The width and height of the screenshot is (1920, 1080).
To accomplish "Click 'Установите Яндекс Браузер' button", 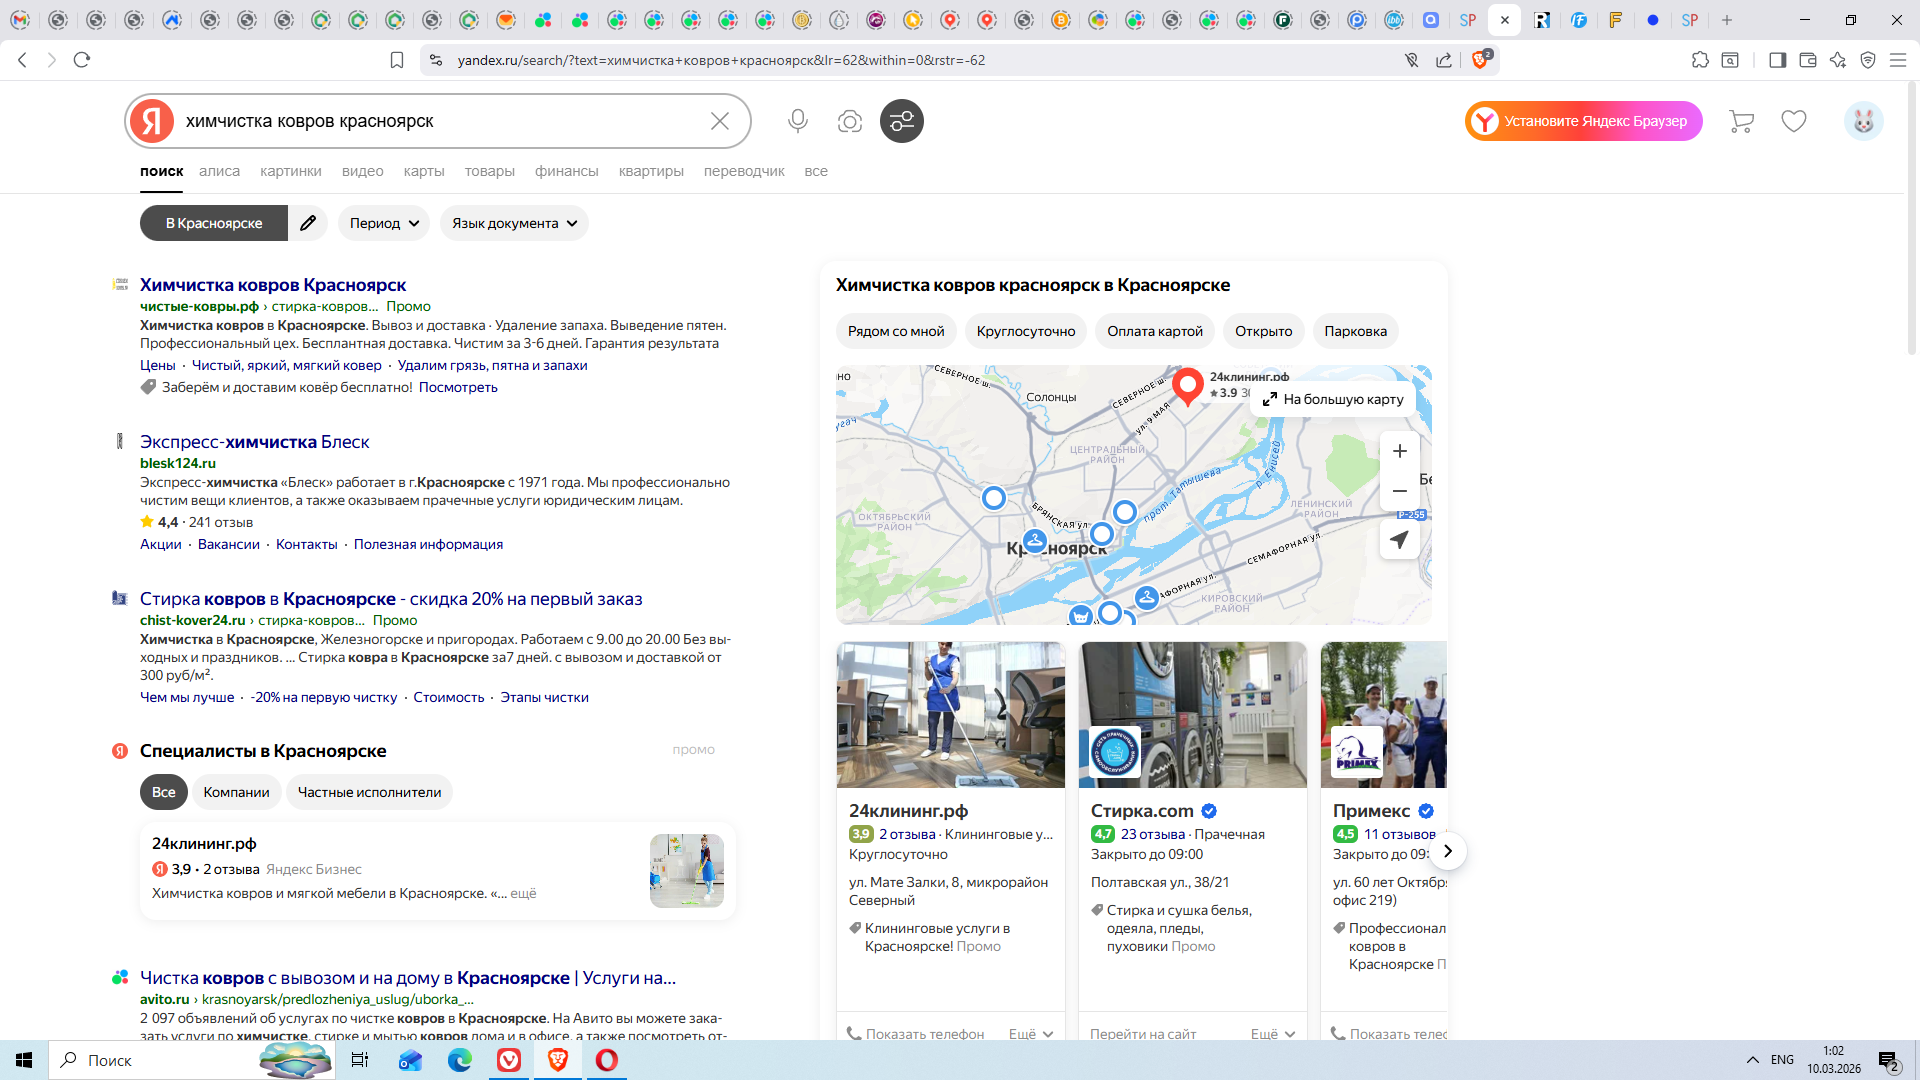I will [1583, 121].
